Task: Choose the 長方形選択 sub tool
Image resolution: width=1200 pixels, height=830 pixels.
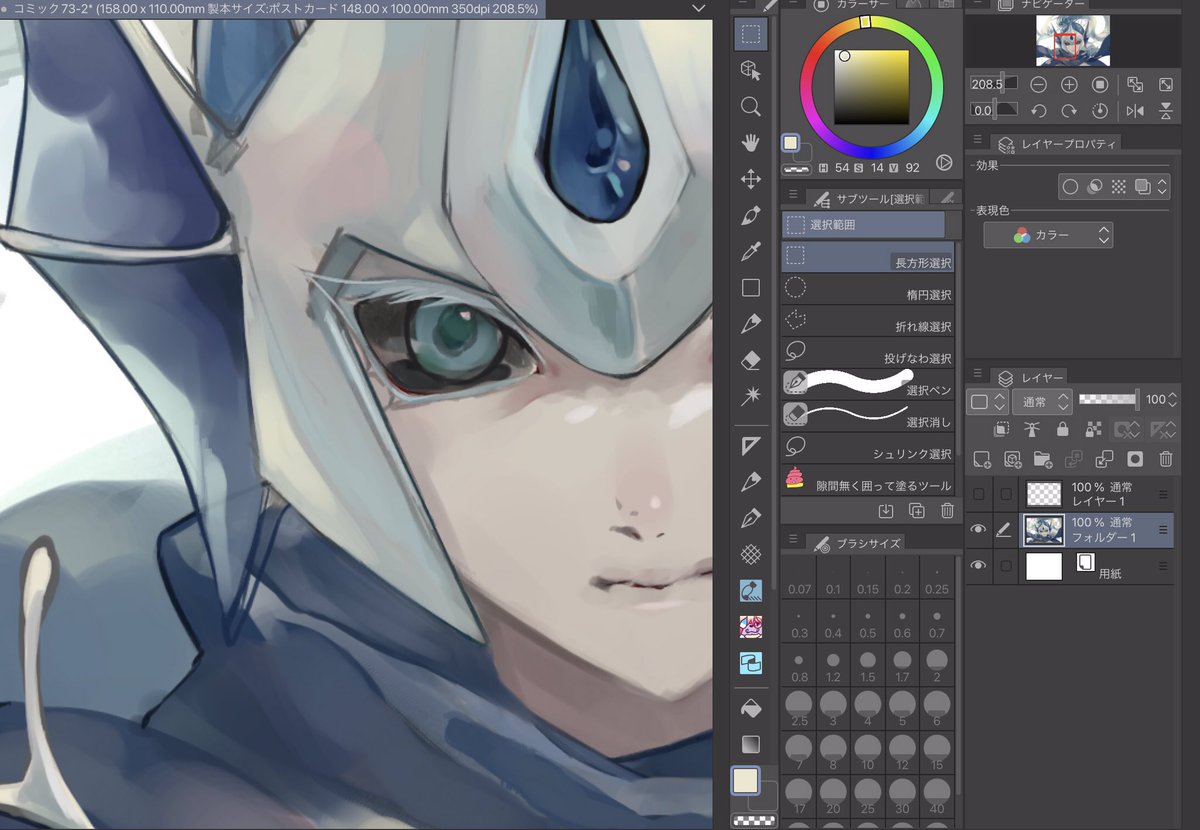Action: pos(868,257)
